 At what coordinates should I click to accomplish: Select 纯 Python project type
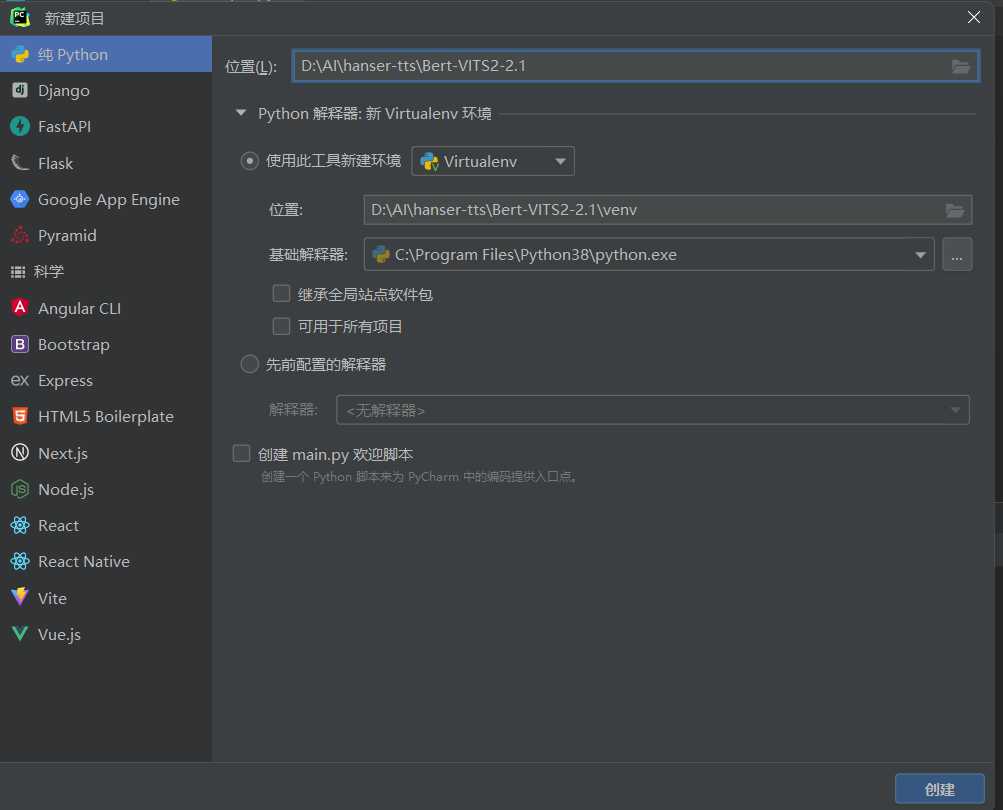point(106,54)
